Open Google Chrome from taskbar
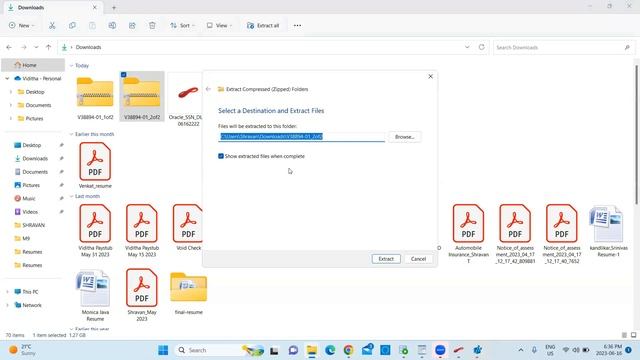 tap(348, 350)
